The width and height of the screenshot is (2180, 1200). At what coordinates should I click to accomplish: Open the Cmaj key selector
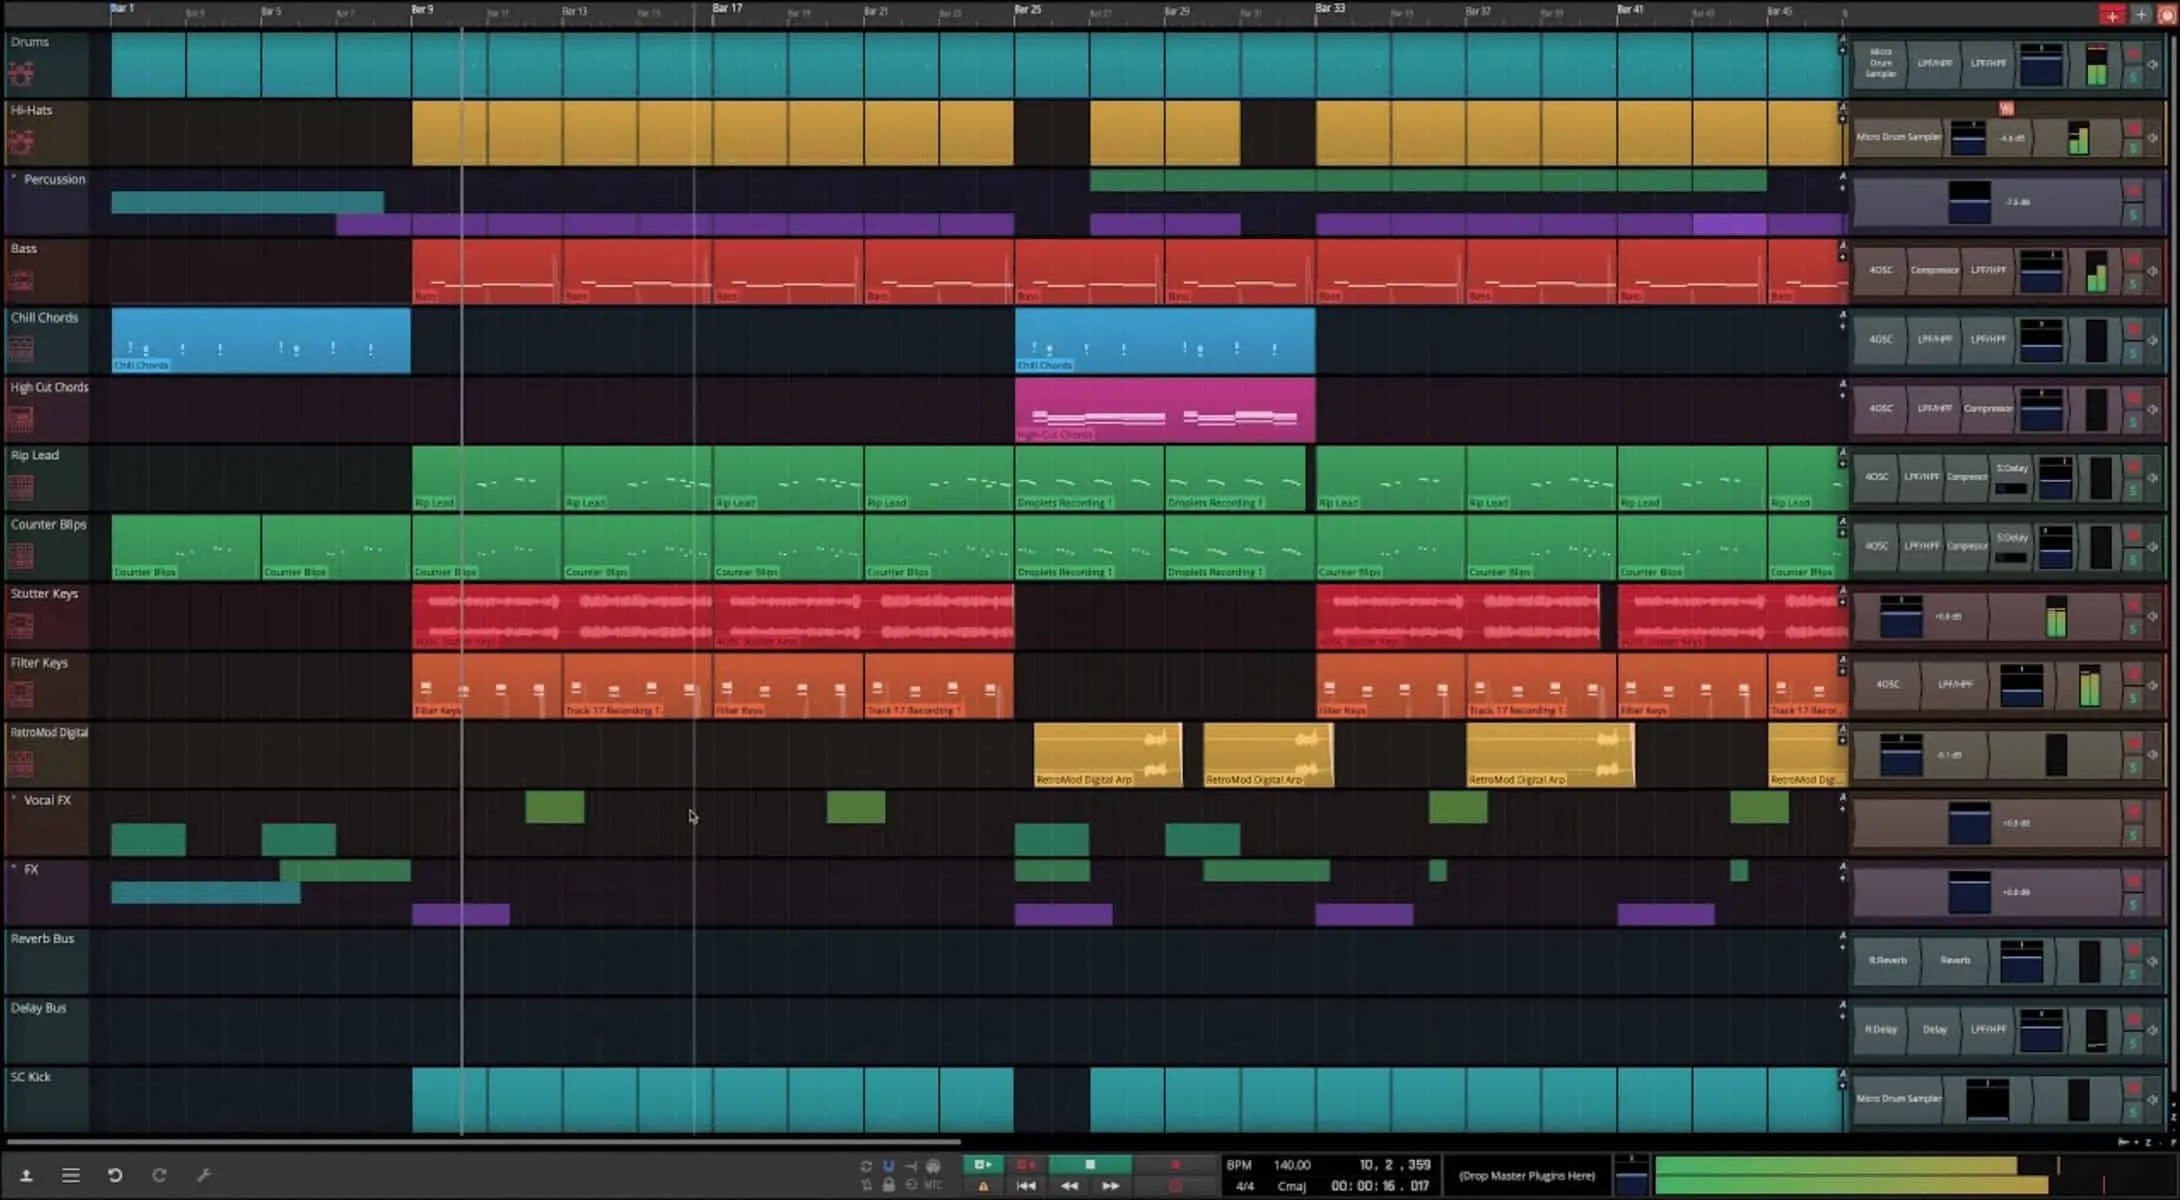pyautogui.click(x=1291, y=1185)
